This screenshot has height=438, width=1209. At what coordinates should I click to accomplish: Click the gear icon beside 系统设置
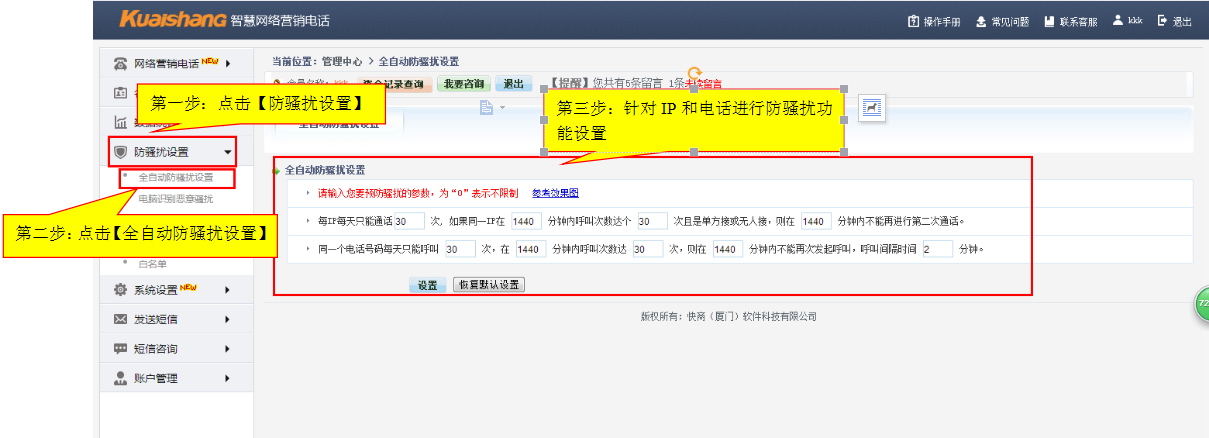(121, 290)
